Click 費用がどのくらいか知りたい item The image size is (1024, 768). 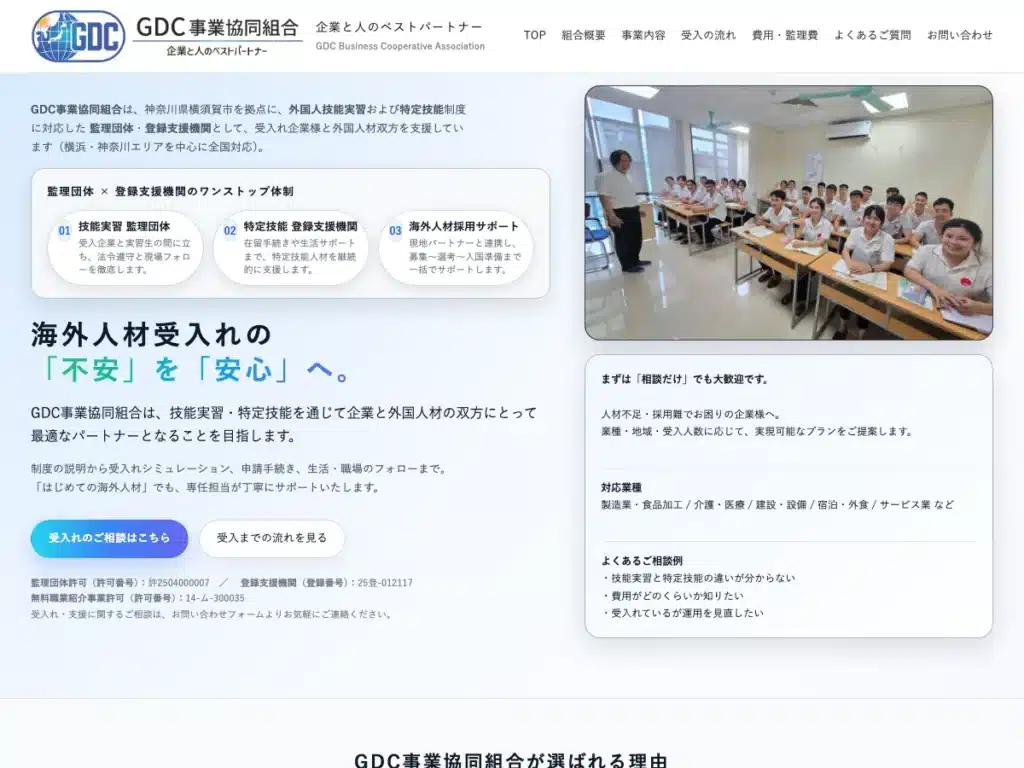pyautogui.click(x=673, y=596)
